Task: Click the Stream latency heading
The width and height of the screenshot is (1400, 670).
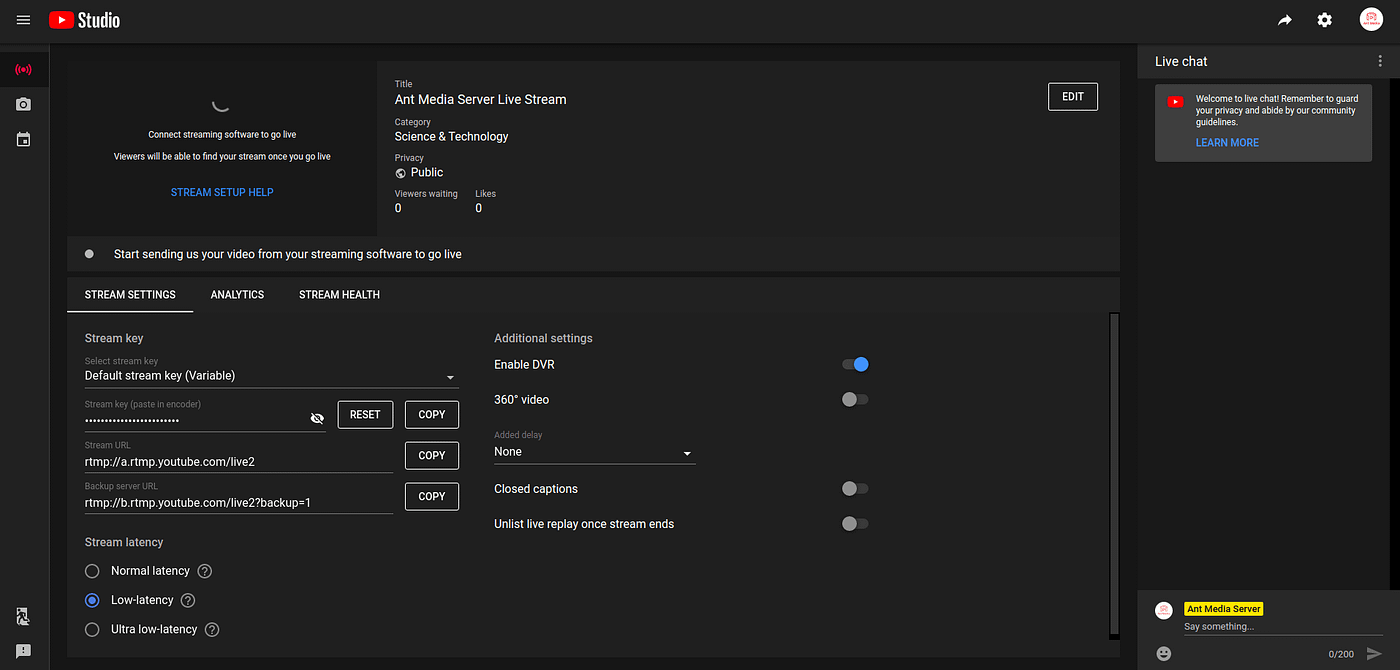Action: point(124,542)
